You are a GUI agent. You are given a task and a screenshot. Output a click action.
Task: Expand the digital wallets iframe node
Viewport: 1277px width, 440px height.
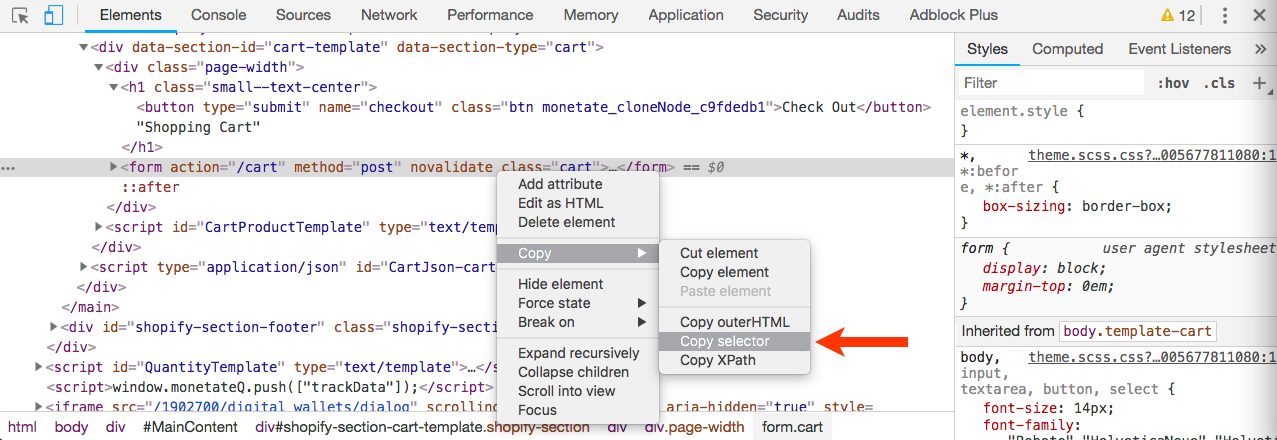pos(38,407)
